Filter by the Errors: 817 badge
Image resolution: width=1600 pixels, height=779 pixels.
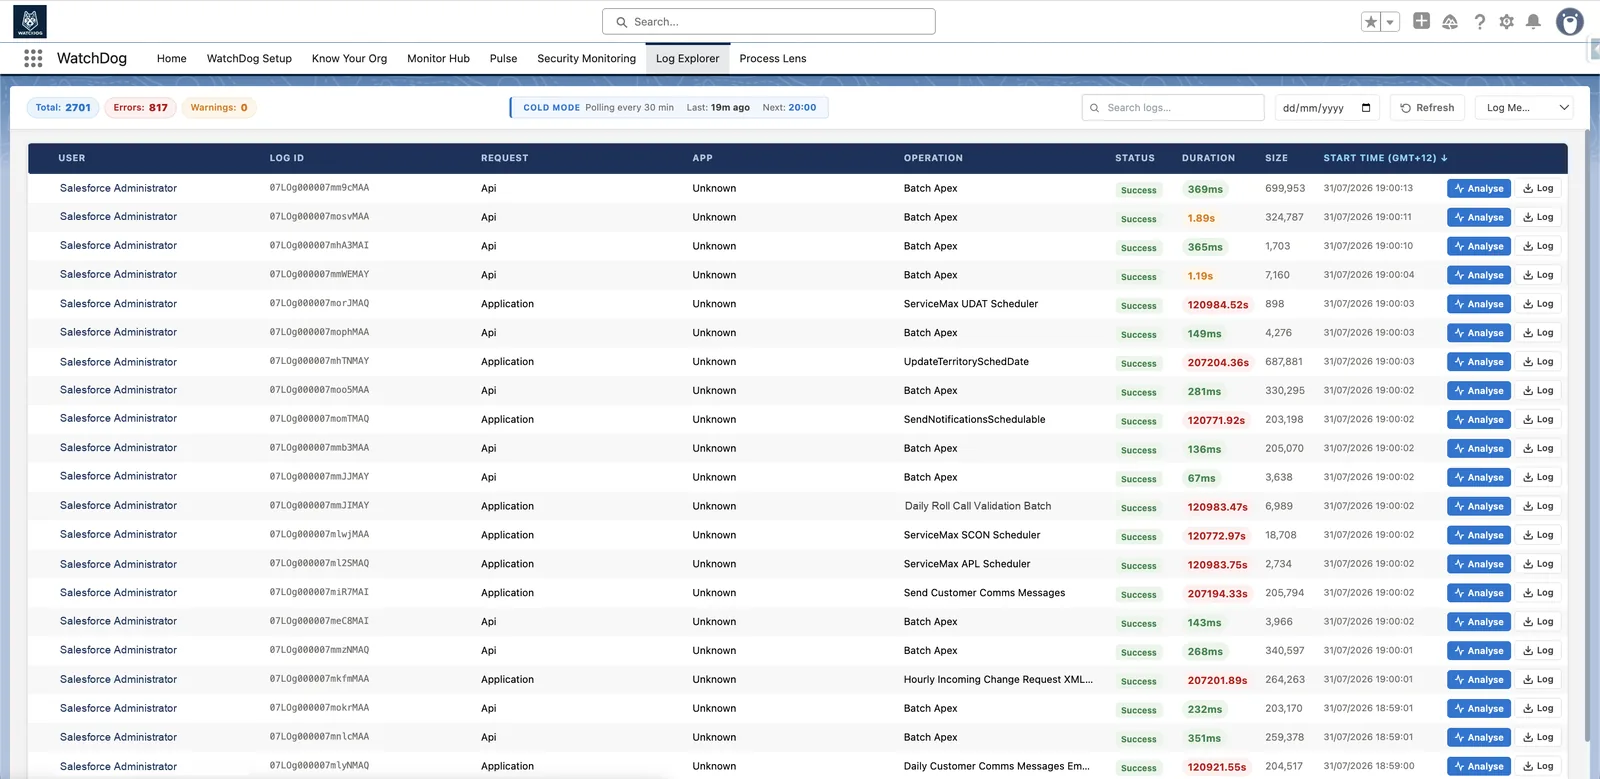click(x=140, y=107)
